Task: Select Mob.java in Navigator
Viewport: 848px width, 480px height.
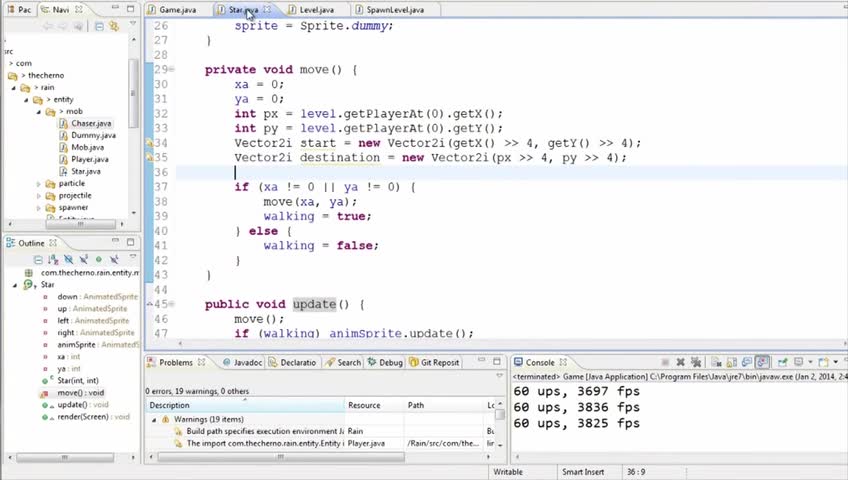Action: (x=81, y=147)
